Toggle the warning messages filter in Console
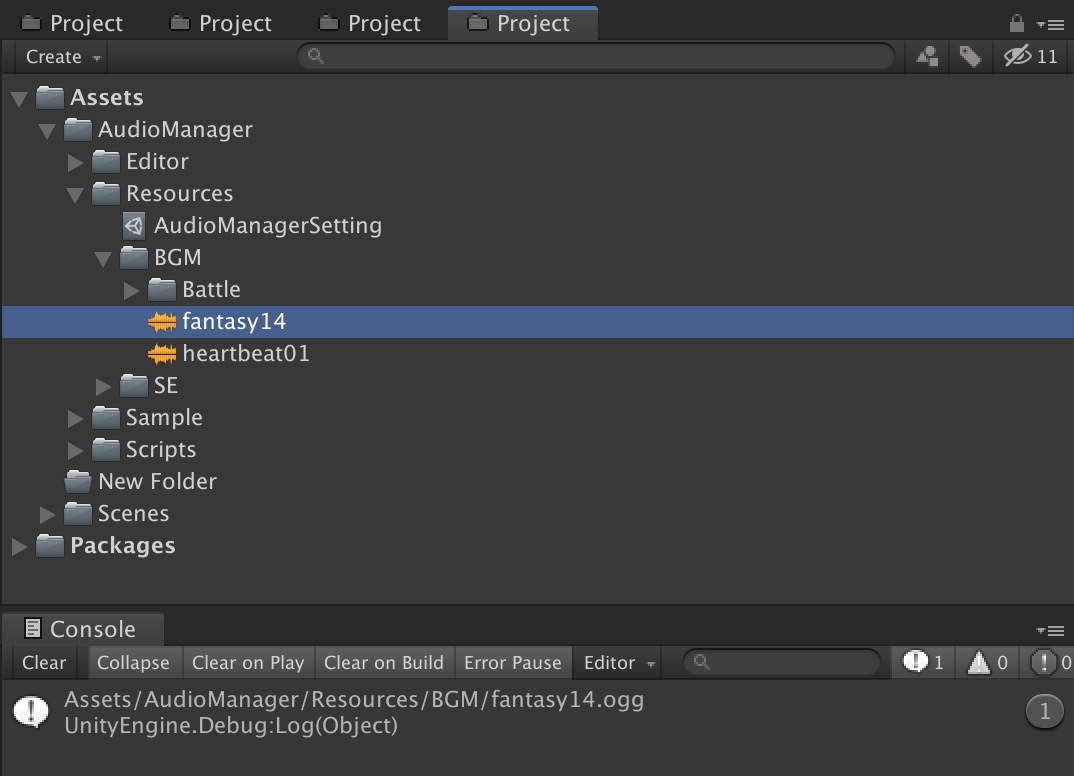Viewport: 1074px width, 776px height. click(986, 662)
